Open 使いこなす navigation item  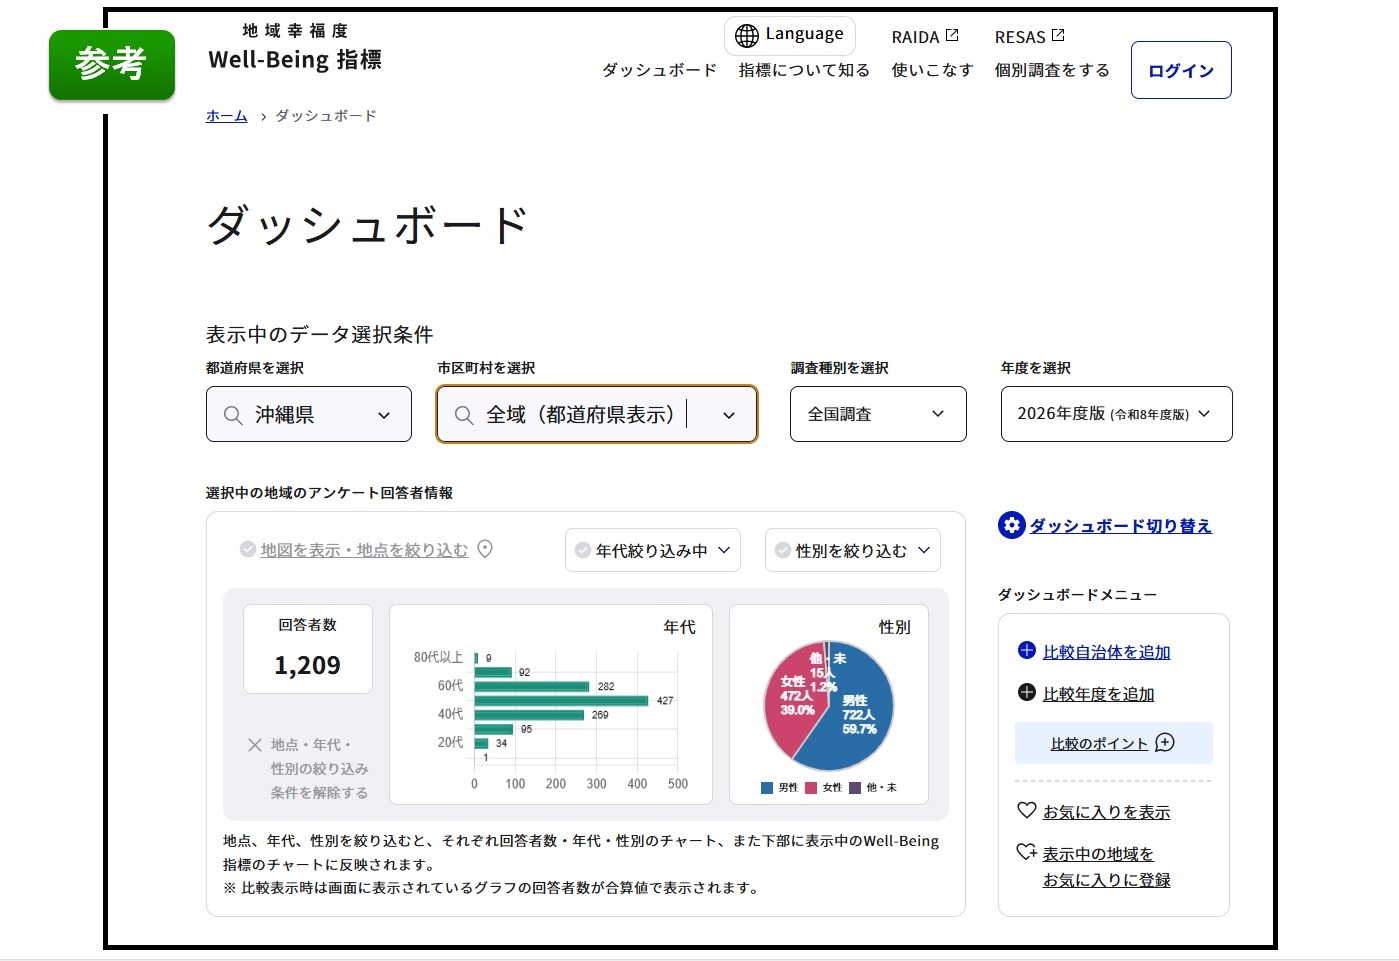932,70
